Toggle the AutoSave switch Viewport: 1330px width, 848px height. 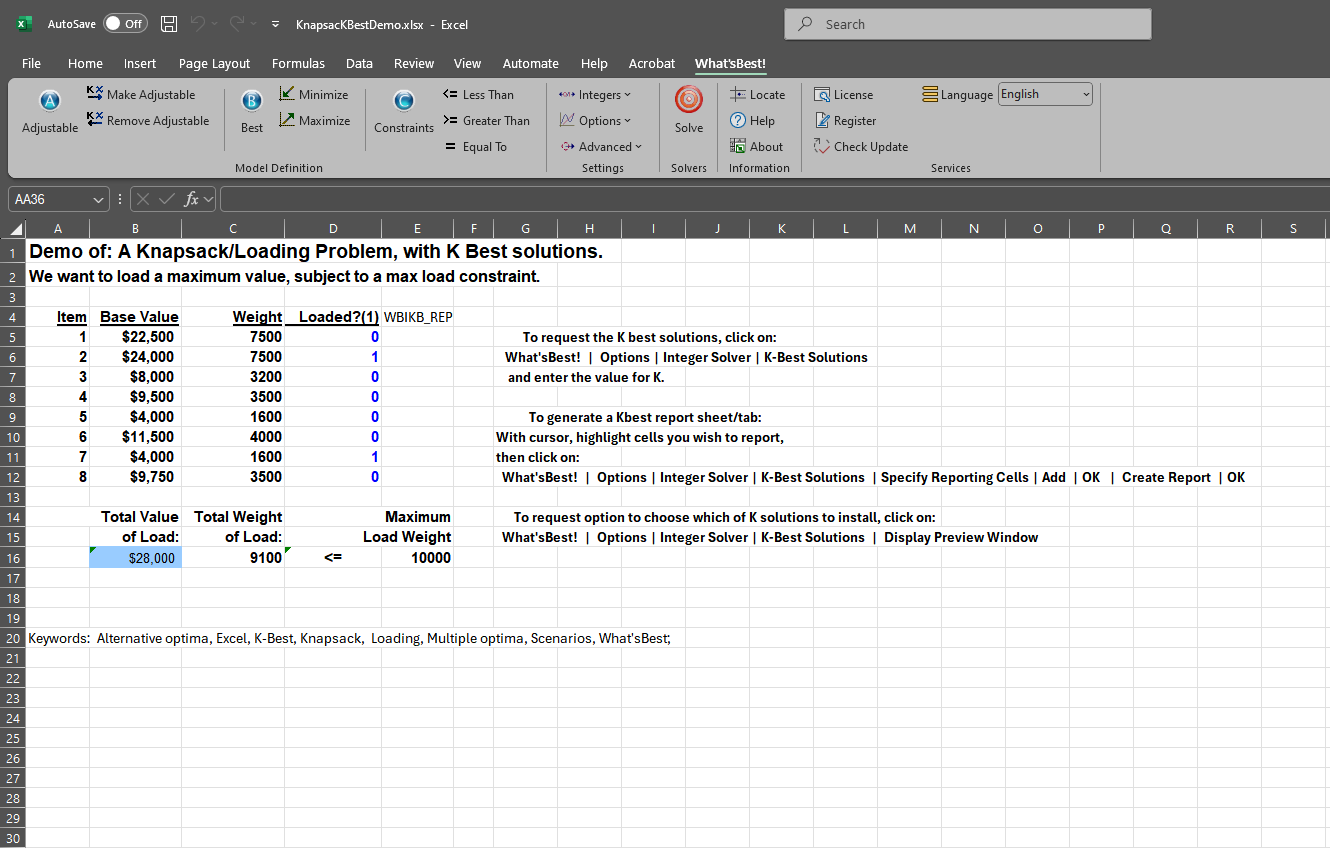pos(125,24)
